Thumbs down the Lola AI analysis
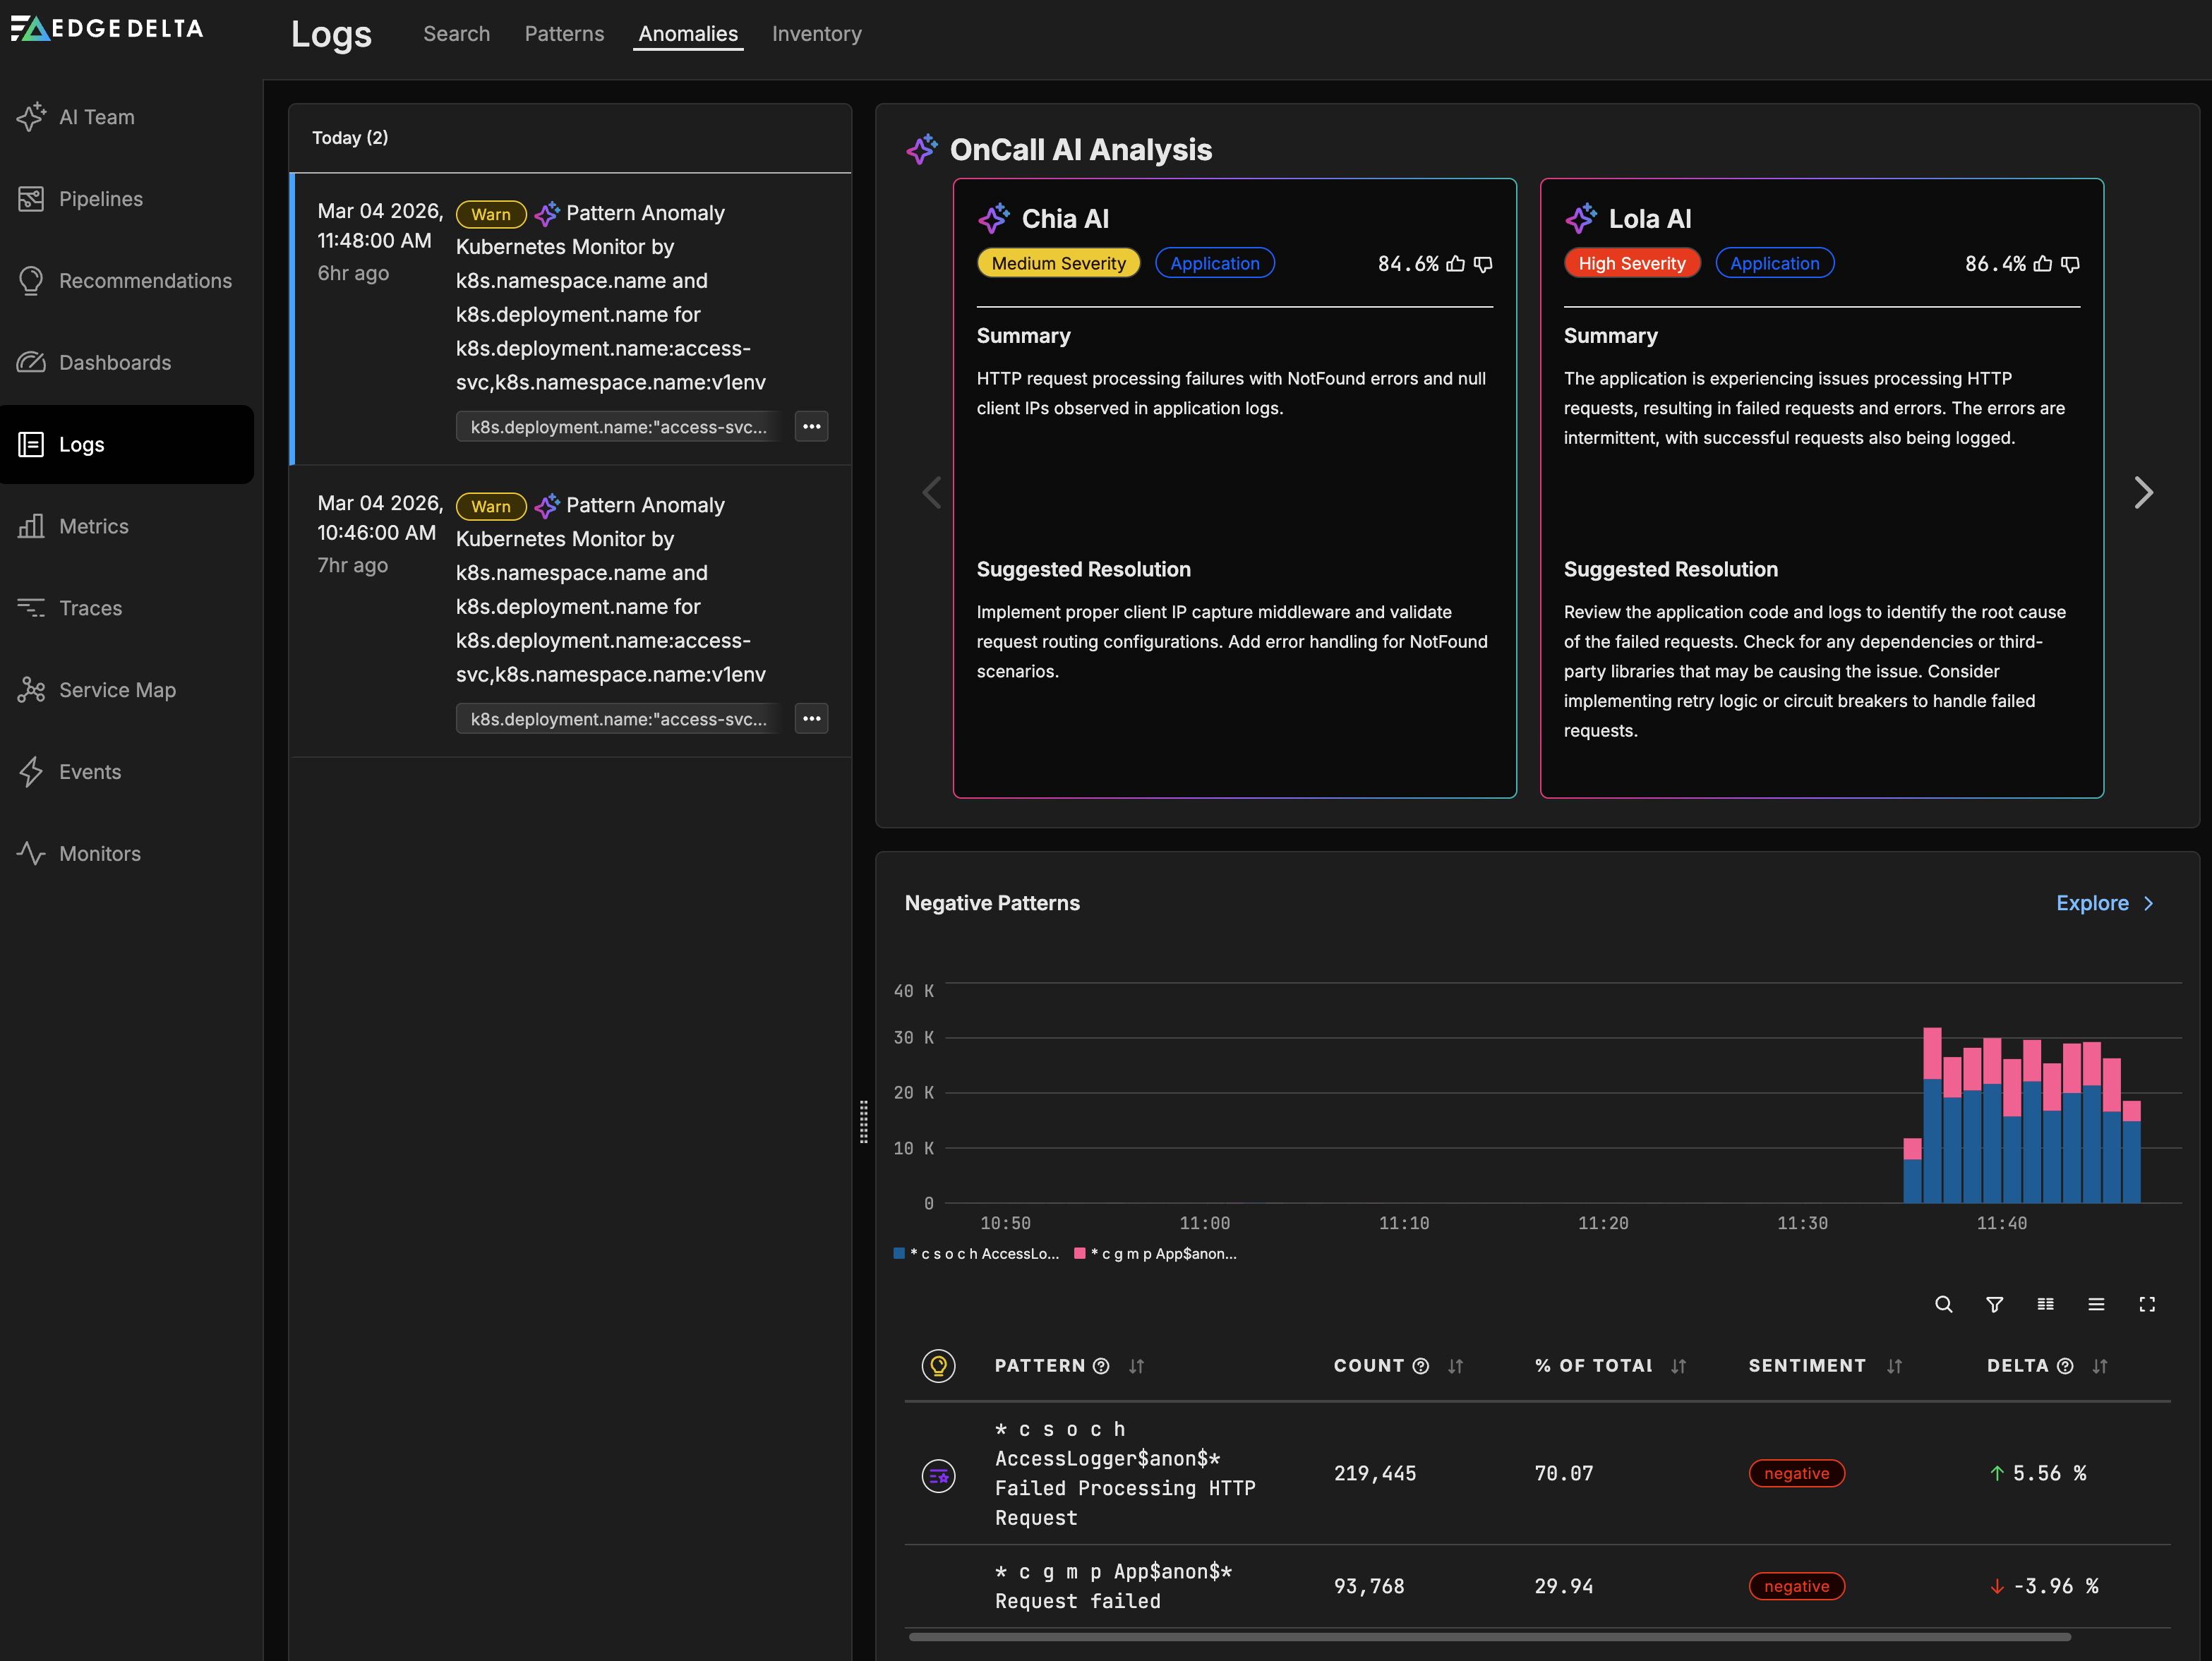This screenshot has height=1661, width=2212. tap(2070, 264)
